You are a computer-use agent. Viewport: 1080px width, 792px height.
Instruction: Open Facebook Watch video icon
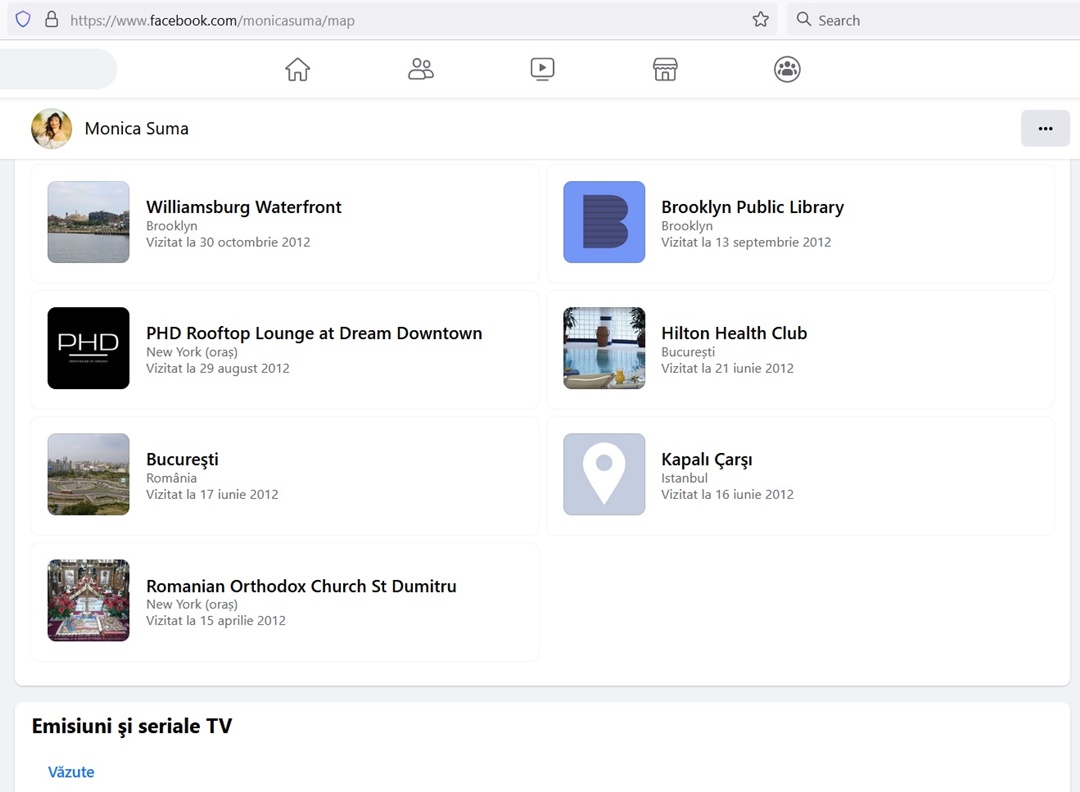tap(542, 69)
